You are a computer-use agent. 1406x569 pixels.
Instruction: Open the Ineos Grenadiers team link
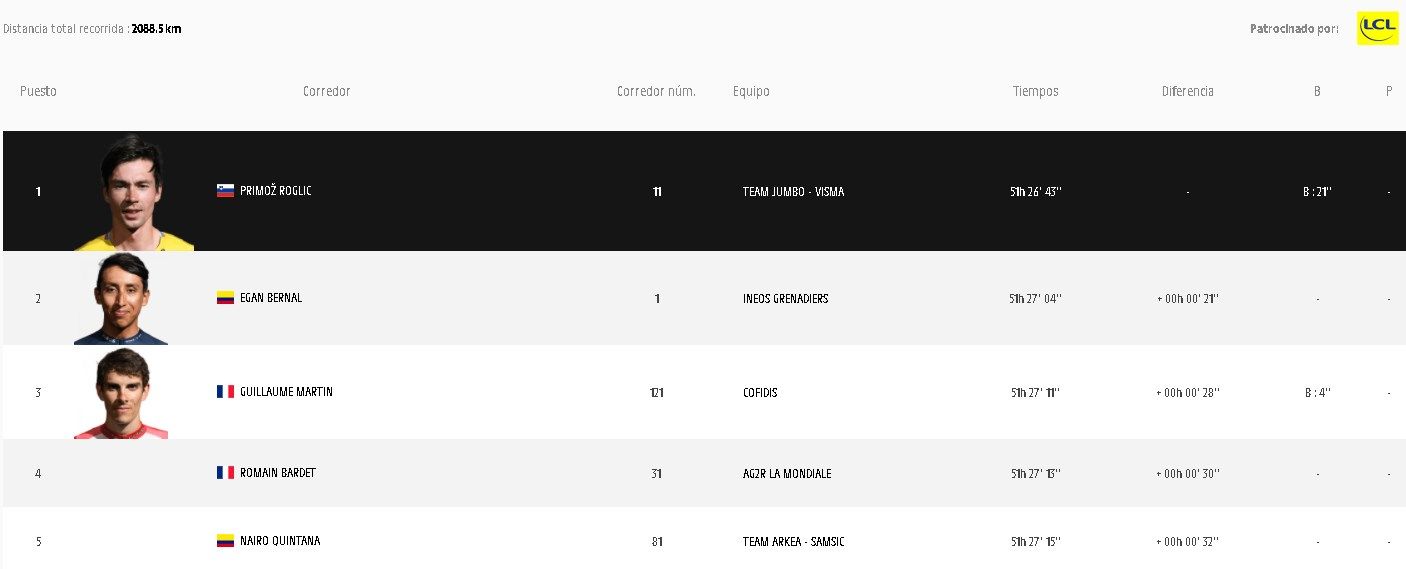pyautogui.click(x=785, y=299)
